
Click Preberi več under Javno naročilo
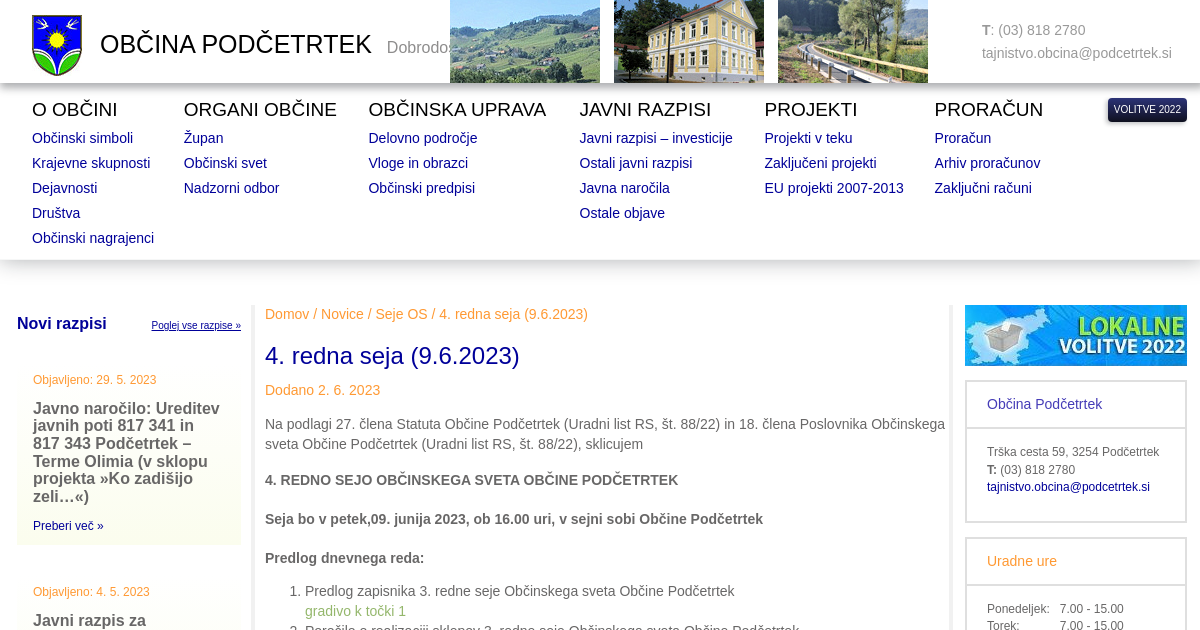point(68,526)
